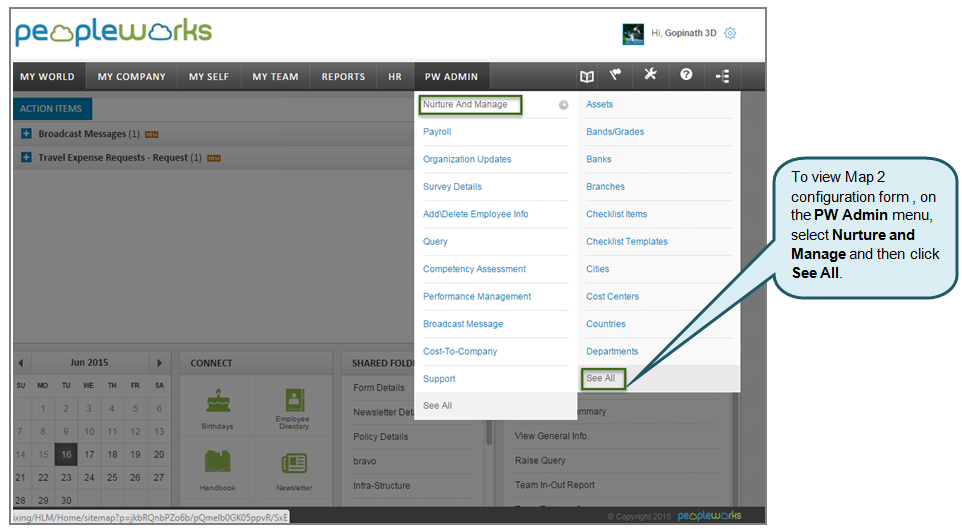The width and height of the screenshot is (962, 529).
Task: Click the shared folders scrollbar
Action: (x=489, y=433)
